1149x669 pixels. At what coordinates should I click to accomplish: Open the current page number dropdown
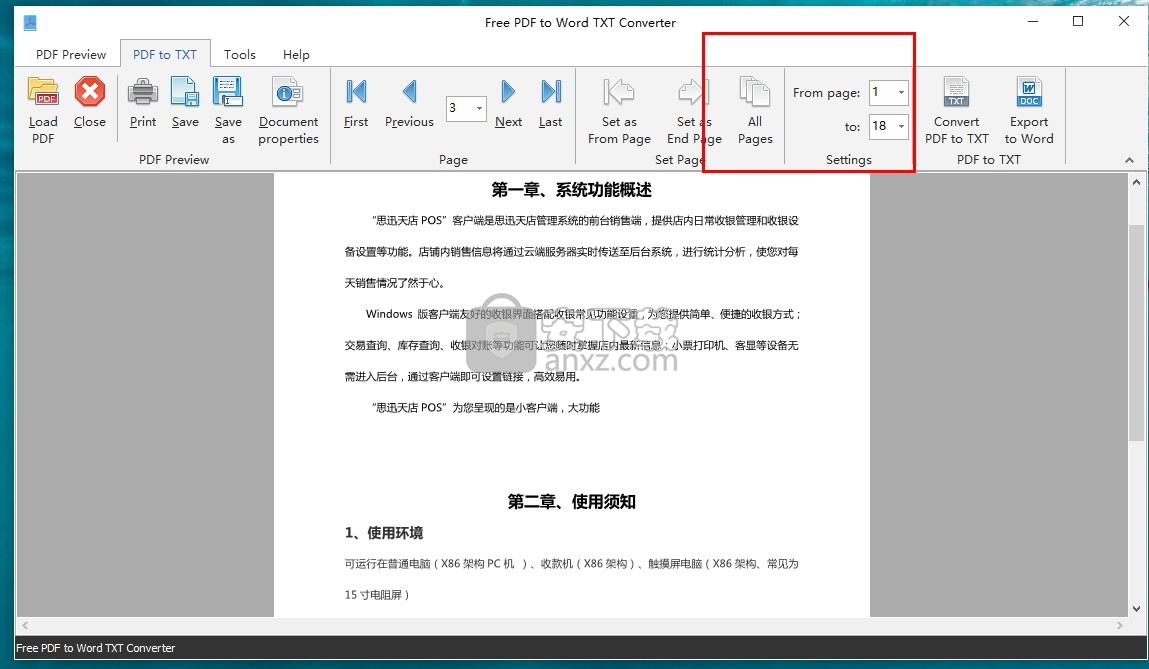point(479,108)
